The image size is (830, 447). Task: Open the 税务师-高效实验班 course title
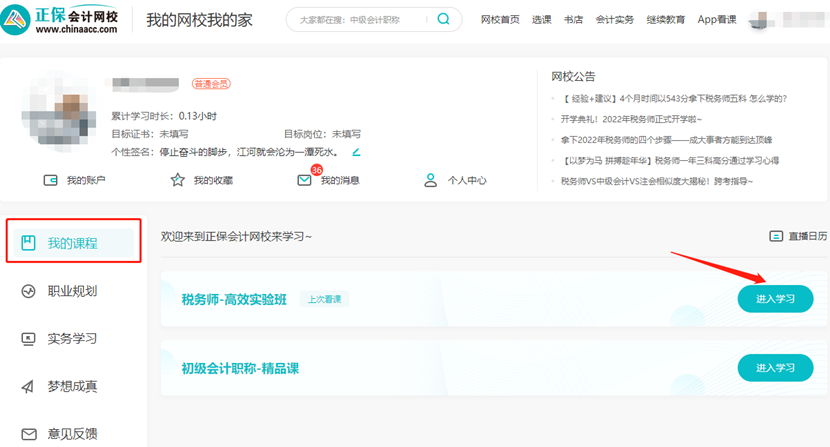coord(234,300)
